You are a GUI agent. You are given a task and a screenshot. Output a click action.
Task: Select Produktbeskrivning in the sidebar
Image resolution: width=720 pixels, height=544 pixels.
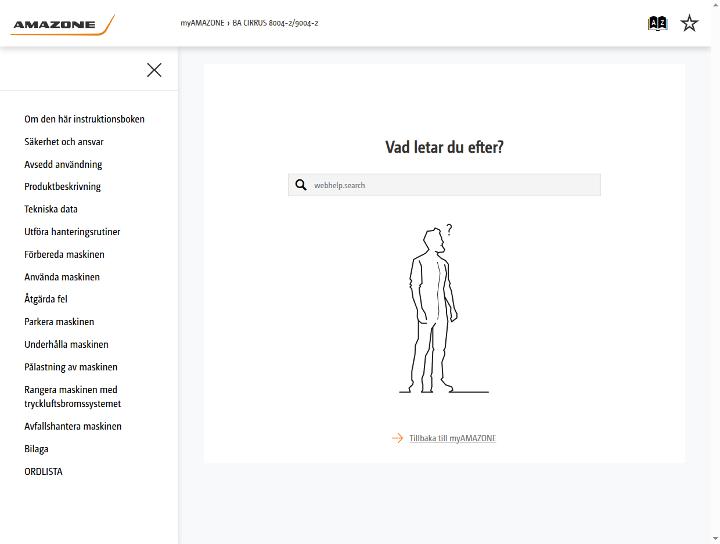click(x=62, y=186)
